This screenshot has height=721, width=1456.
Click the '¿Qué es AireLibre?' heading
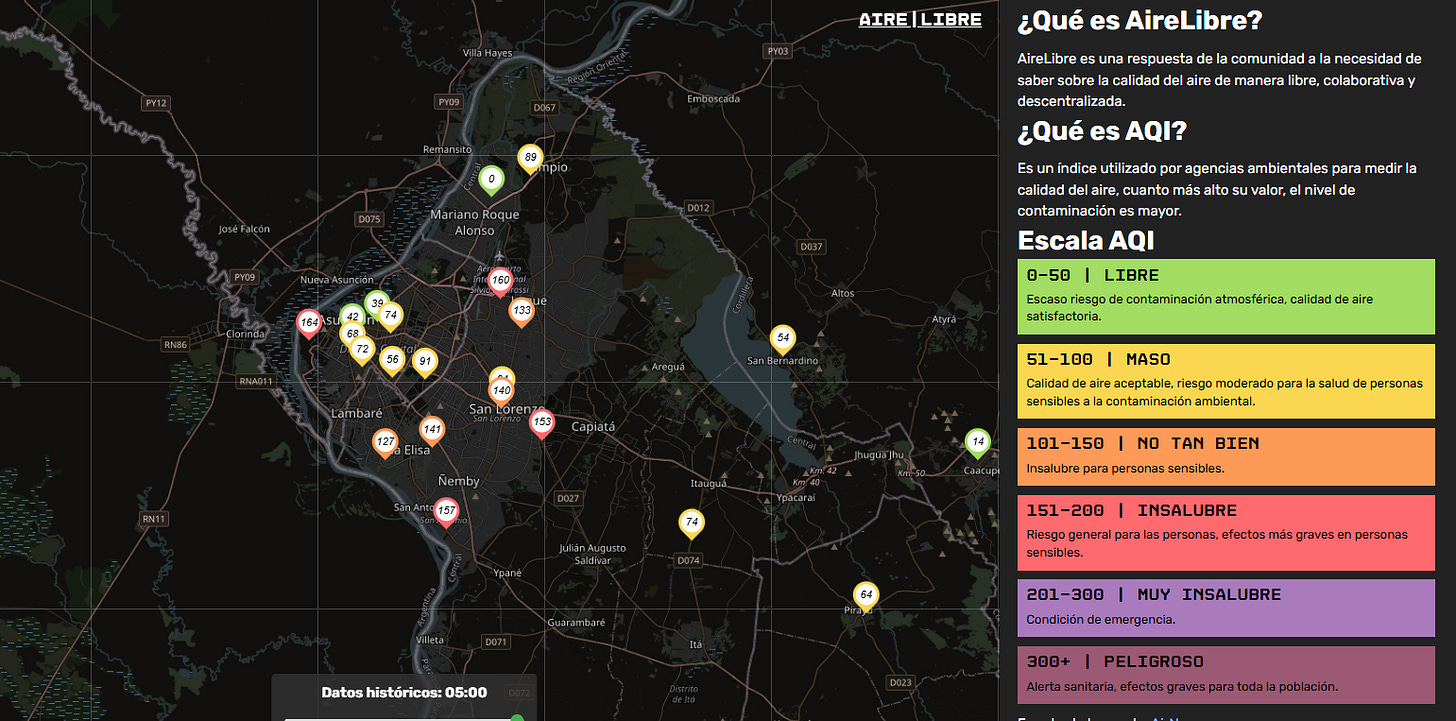coord(1140,21)
